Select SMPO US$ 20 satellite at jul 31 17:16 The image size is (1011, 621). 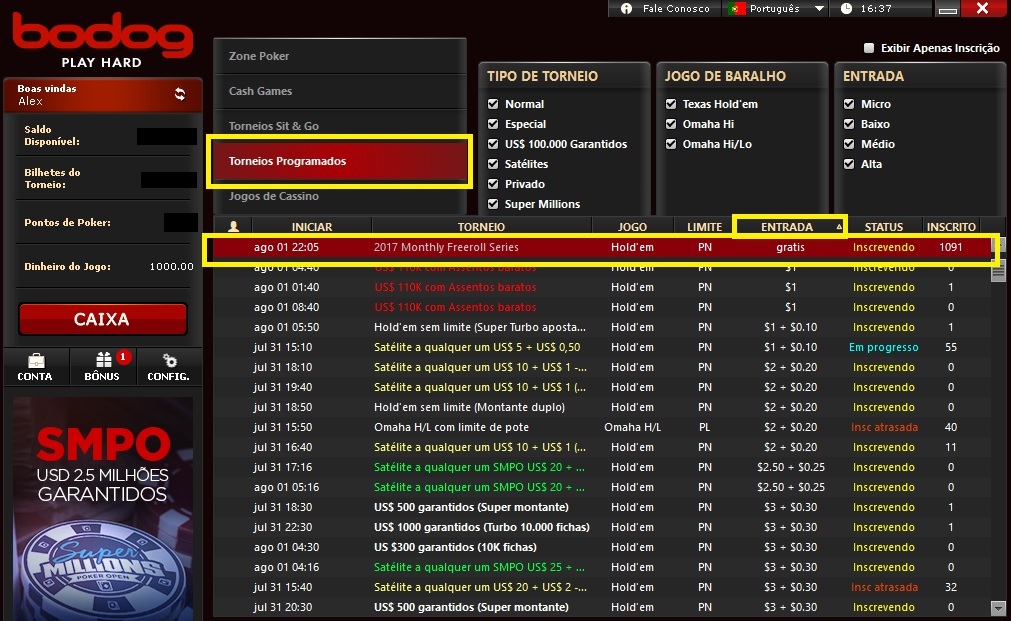coord(602,467)
